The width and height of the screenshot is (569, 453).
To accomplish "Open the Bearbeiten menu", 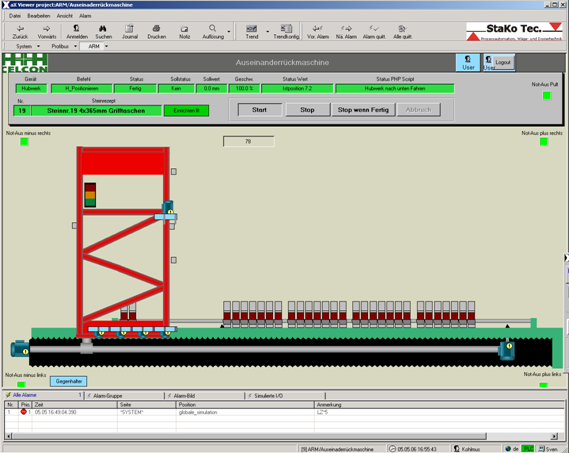I will 38,16.
